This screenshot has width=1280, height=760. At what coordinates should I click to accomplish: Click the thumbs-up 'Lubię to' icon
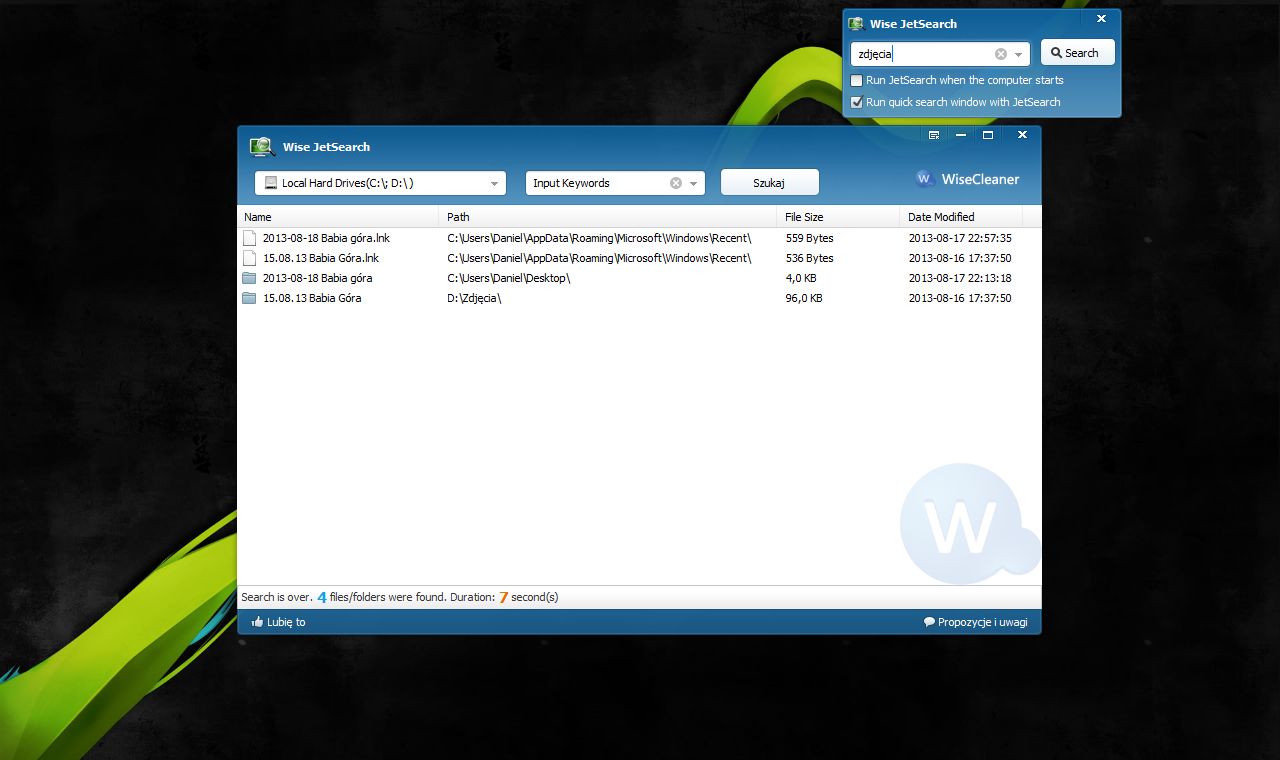pyautogui.click(x=258, y=622)
